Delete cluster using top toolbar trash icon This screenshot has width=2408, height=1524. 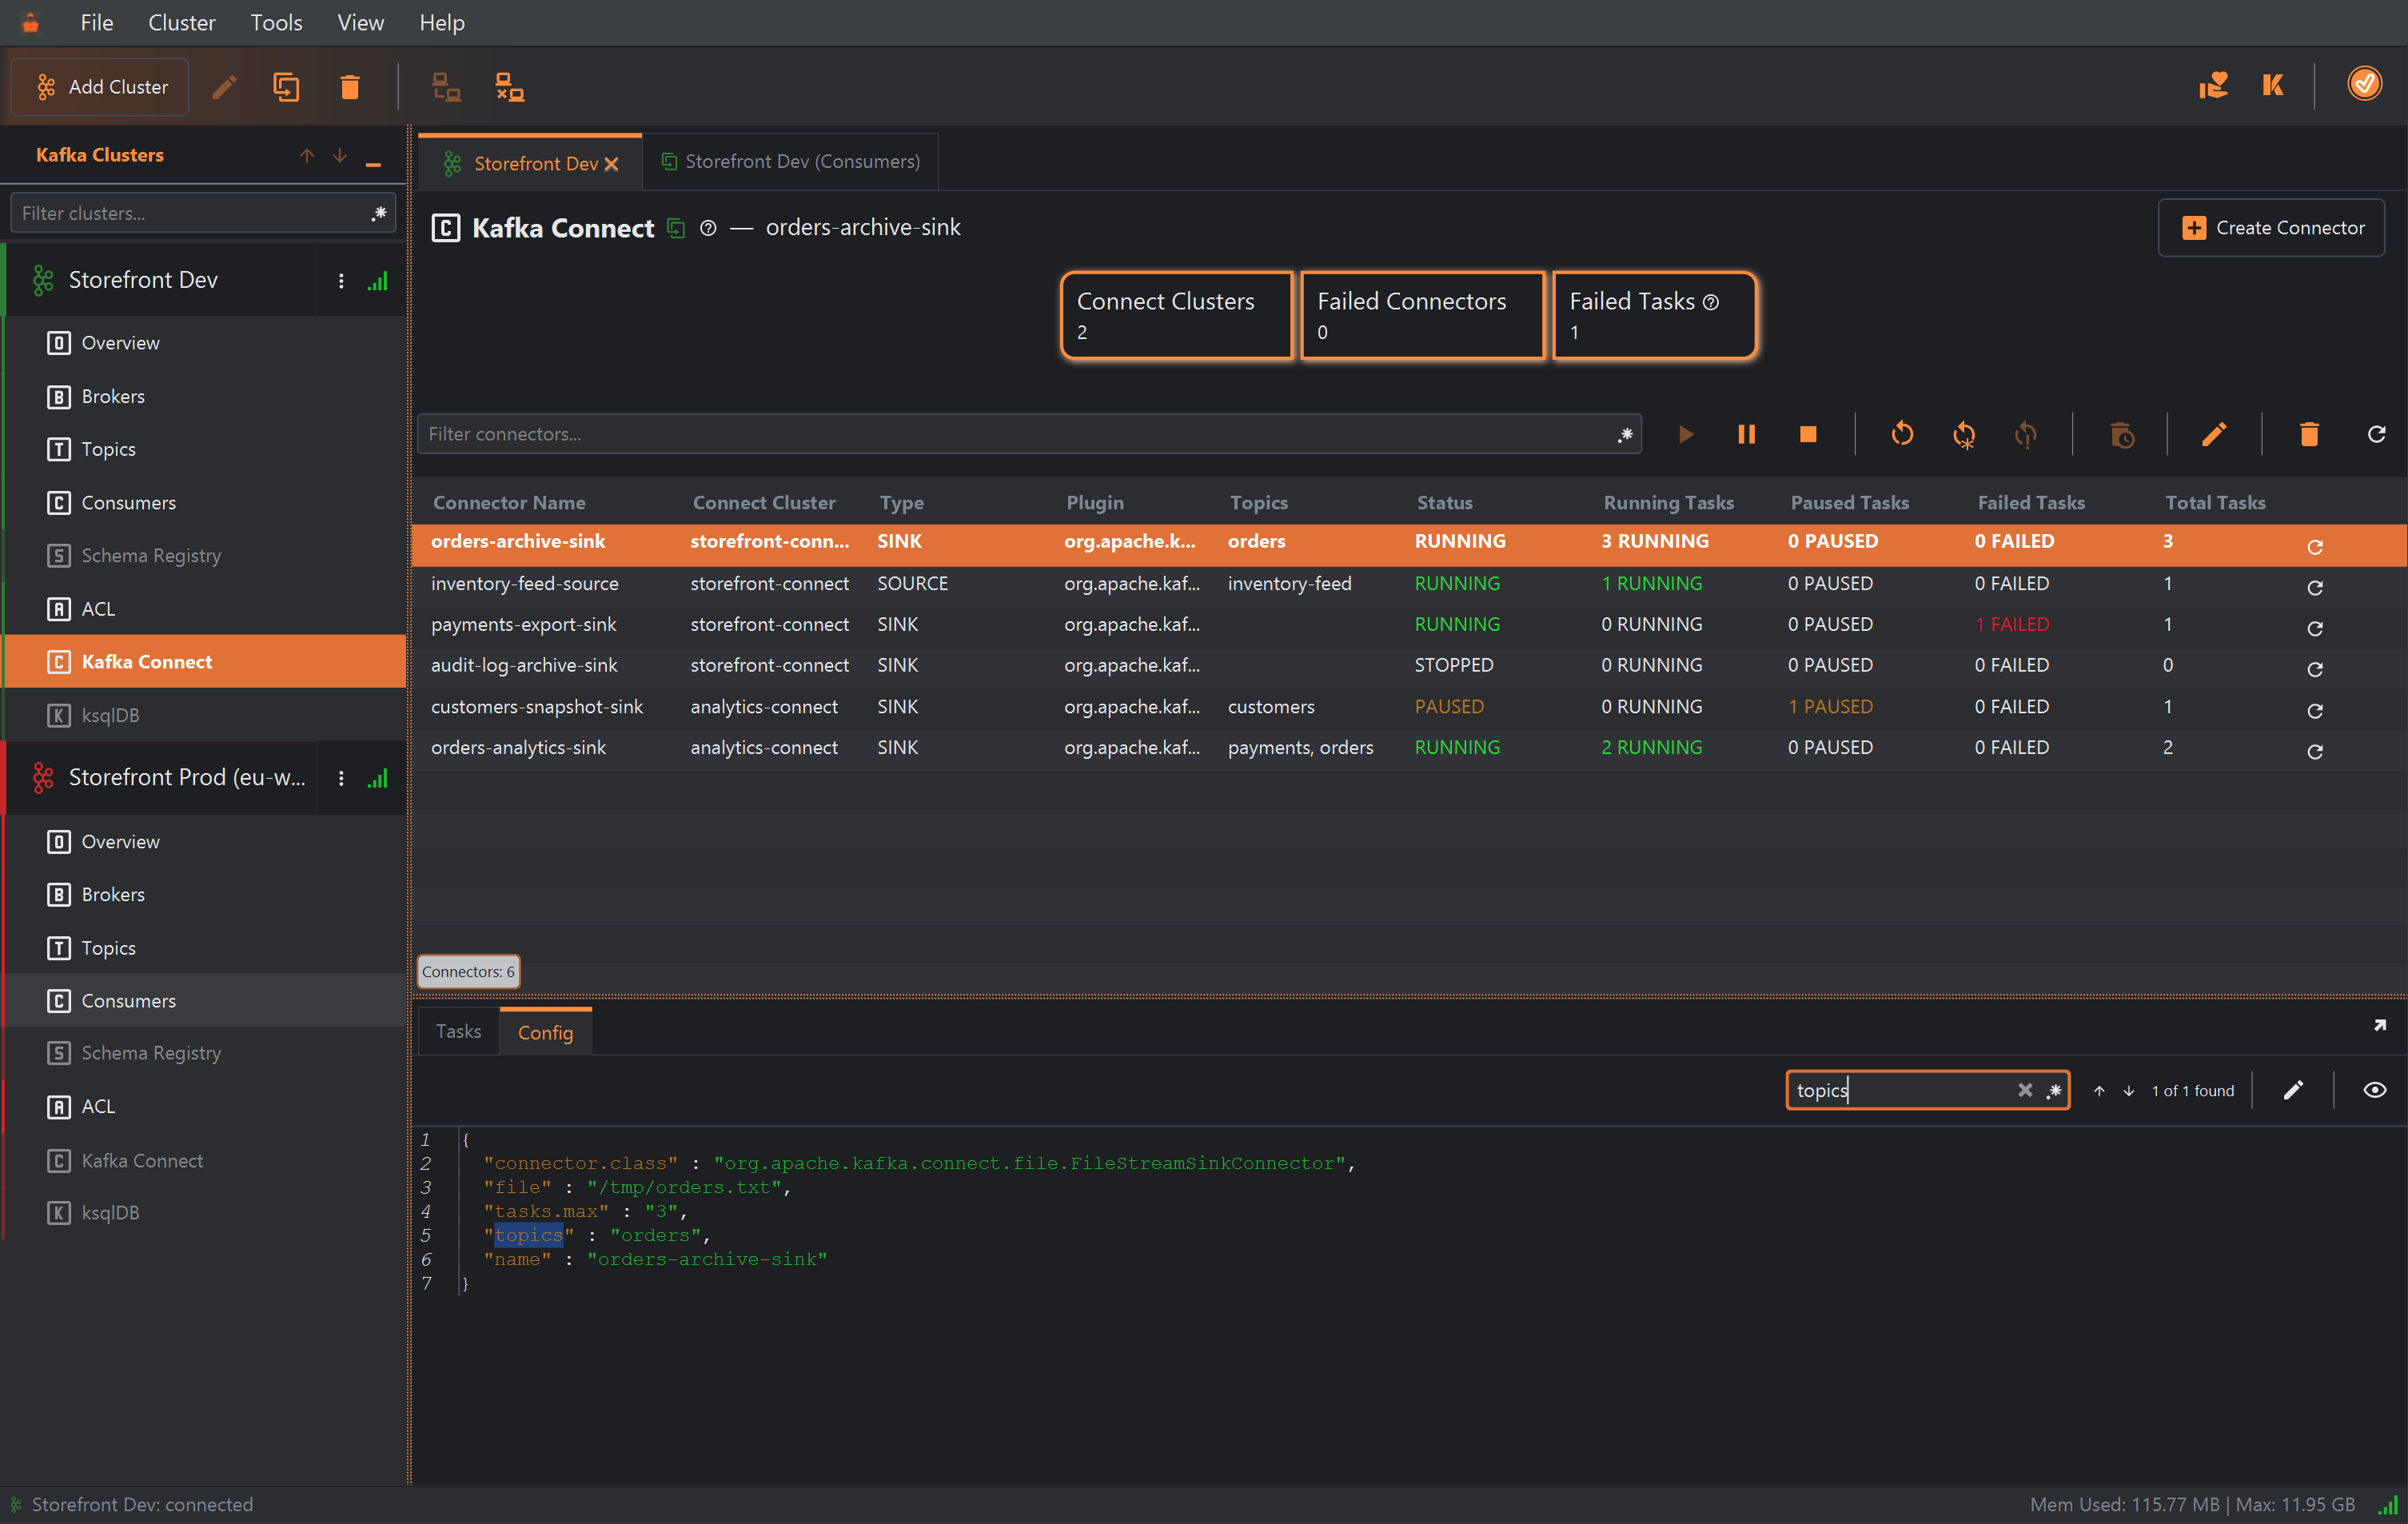click(x=349, y=87)
